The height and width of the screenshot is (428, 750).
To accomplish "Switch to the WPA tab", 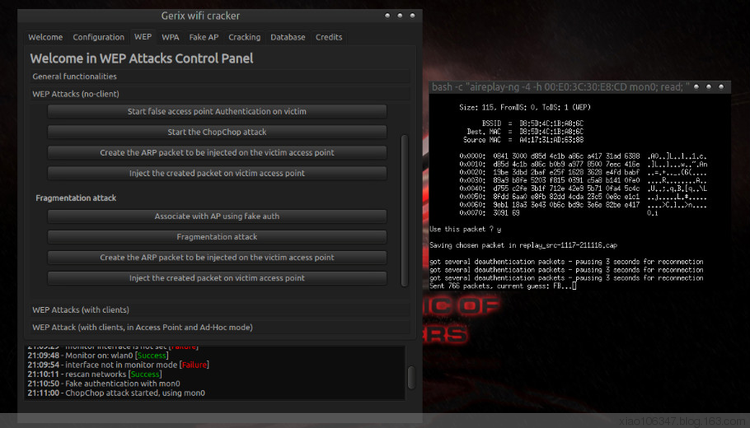I will click(x=170, y=37).
